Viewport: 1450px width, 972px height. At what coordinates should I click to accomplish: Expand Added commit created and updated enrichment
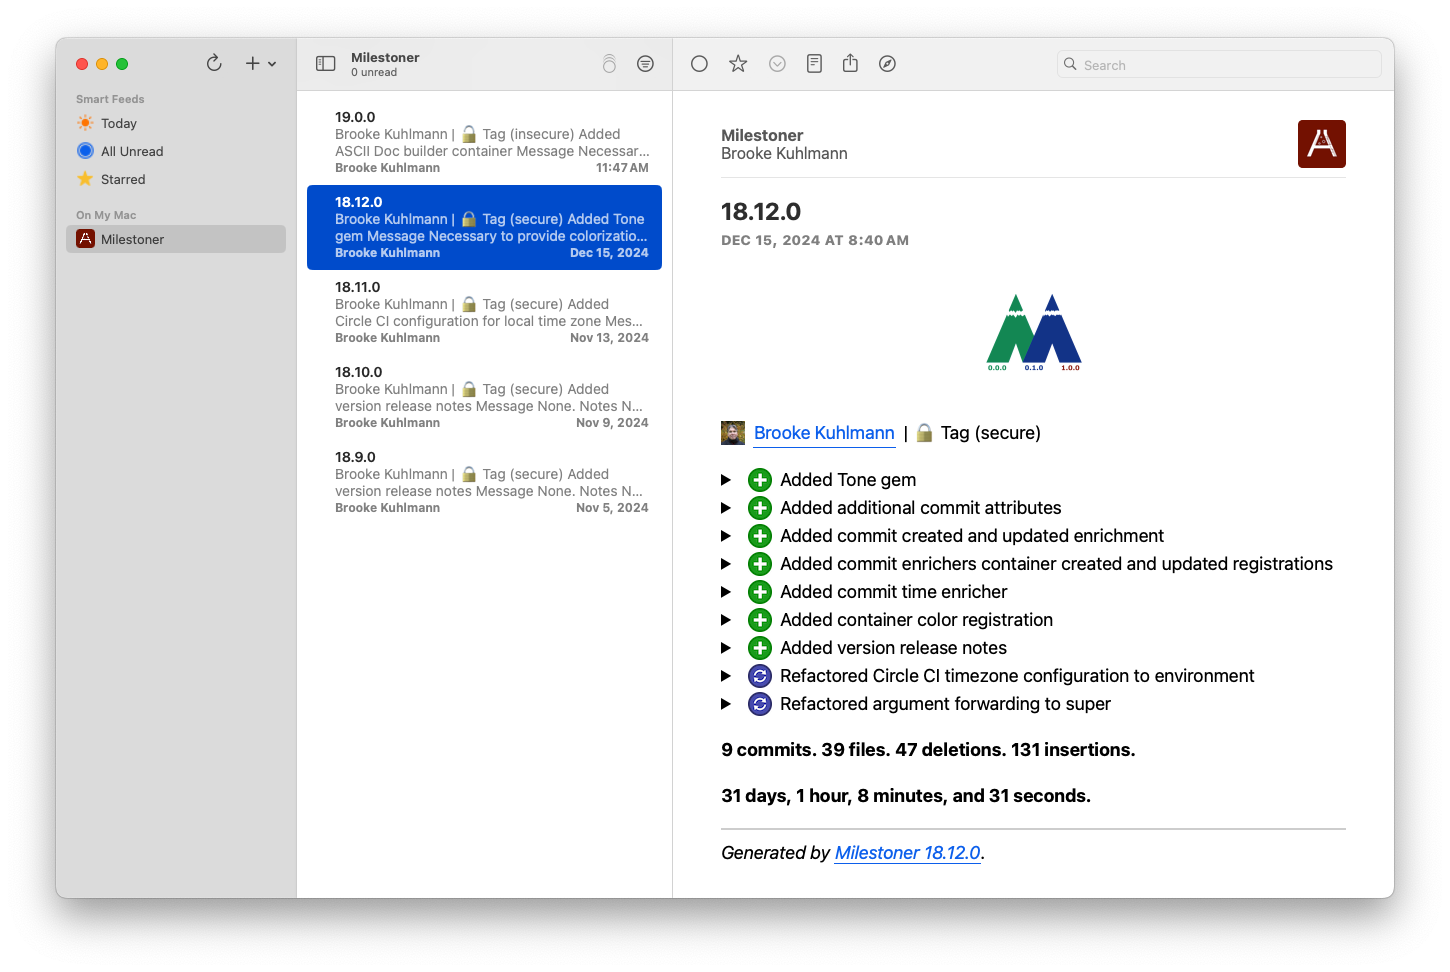click(726, 536)
